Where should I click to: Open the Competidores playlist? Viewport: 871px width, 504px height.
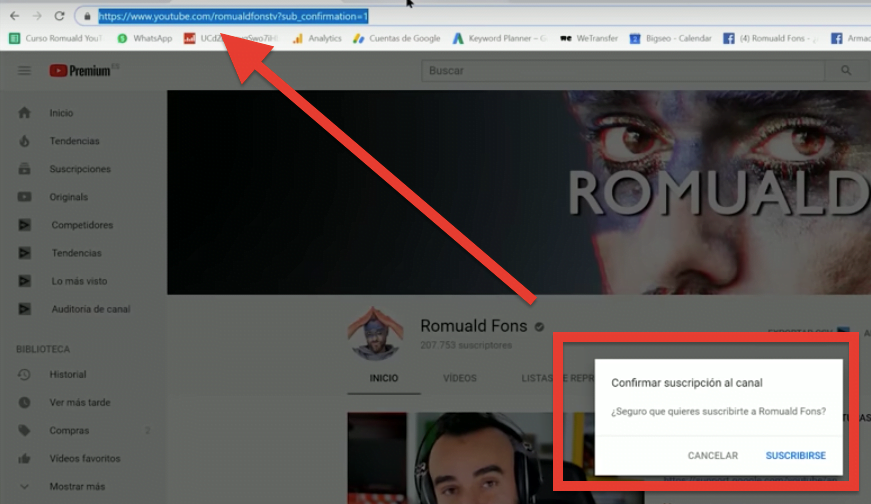click(x=82, y=225)
